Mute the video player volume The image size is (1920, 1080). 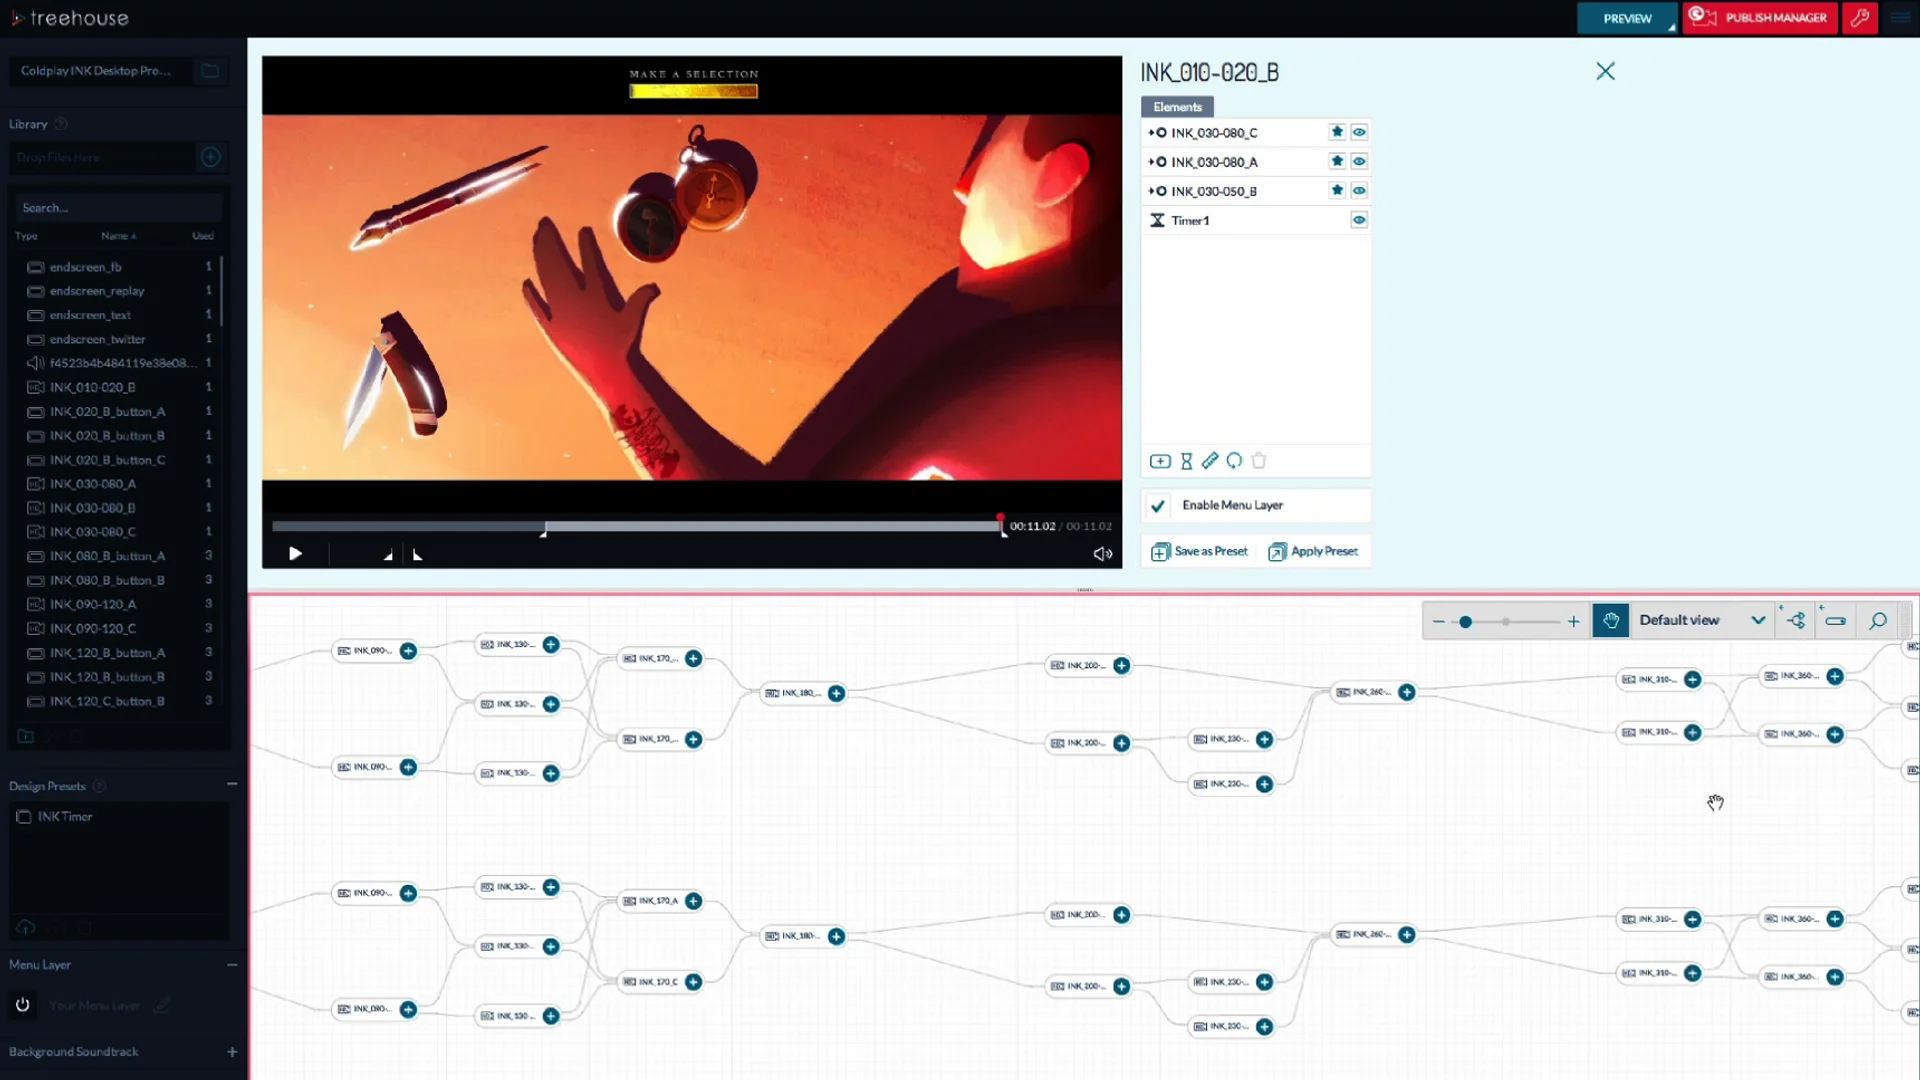click(1102, 554)
